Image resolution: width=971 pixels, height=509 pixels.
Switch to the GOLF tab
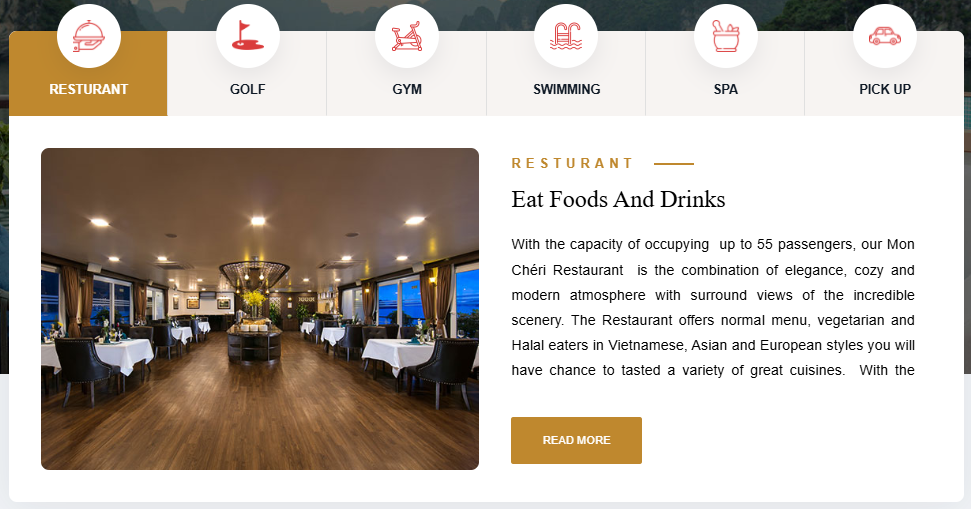(248, 89)
